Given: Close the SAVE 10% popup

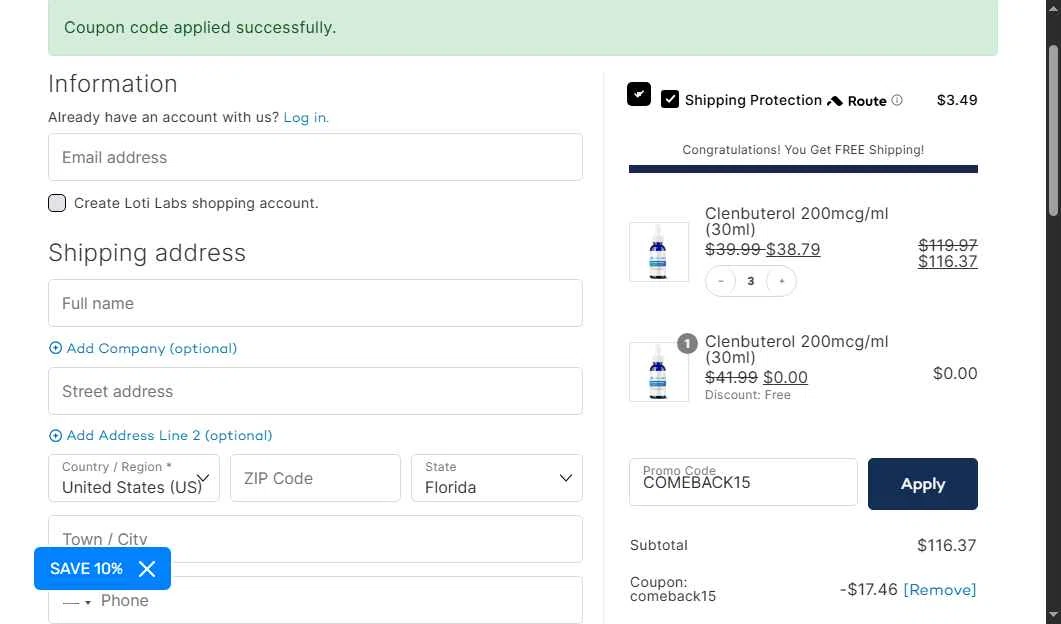Looking at the screenshot, I should 147,569.
